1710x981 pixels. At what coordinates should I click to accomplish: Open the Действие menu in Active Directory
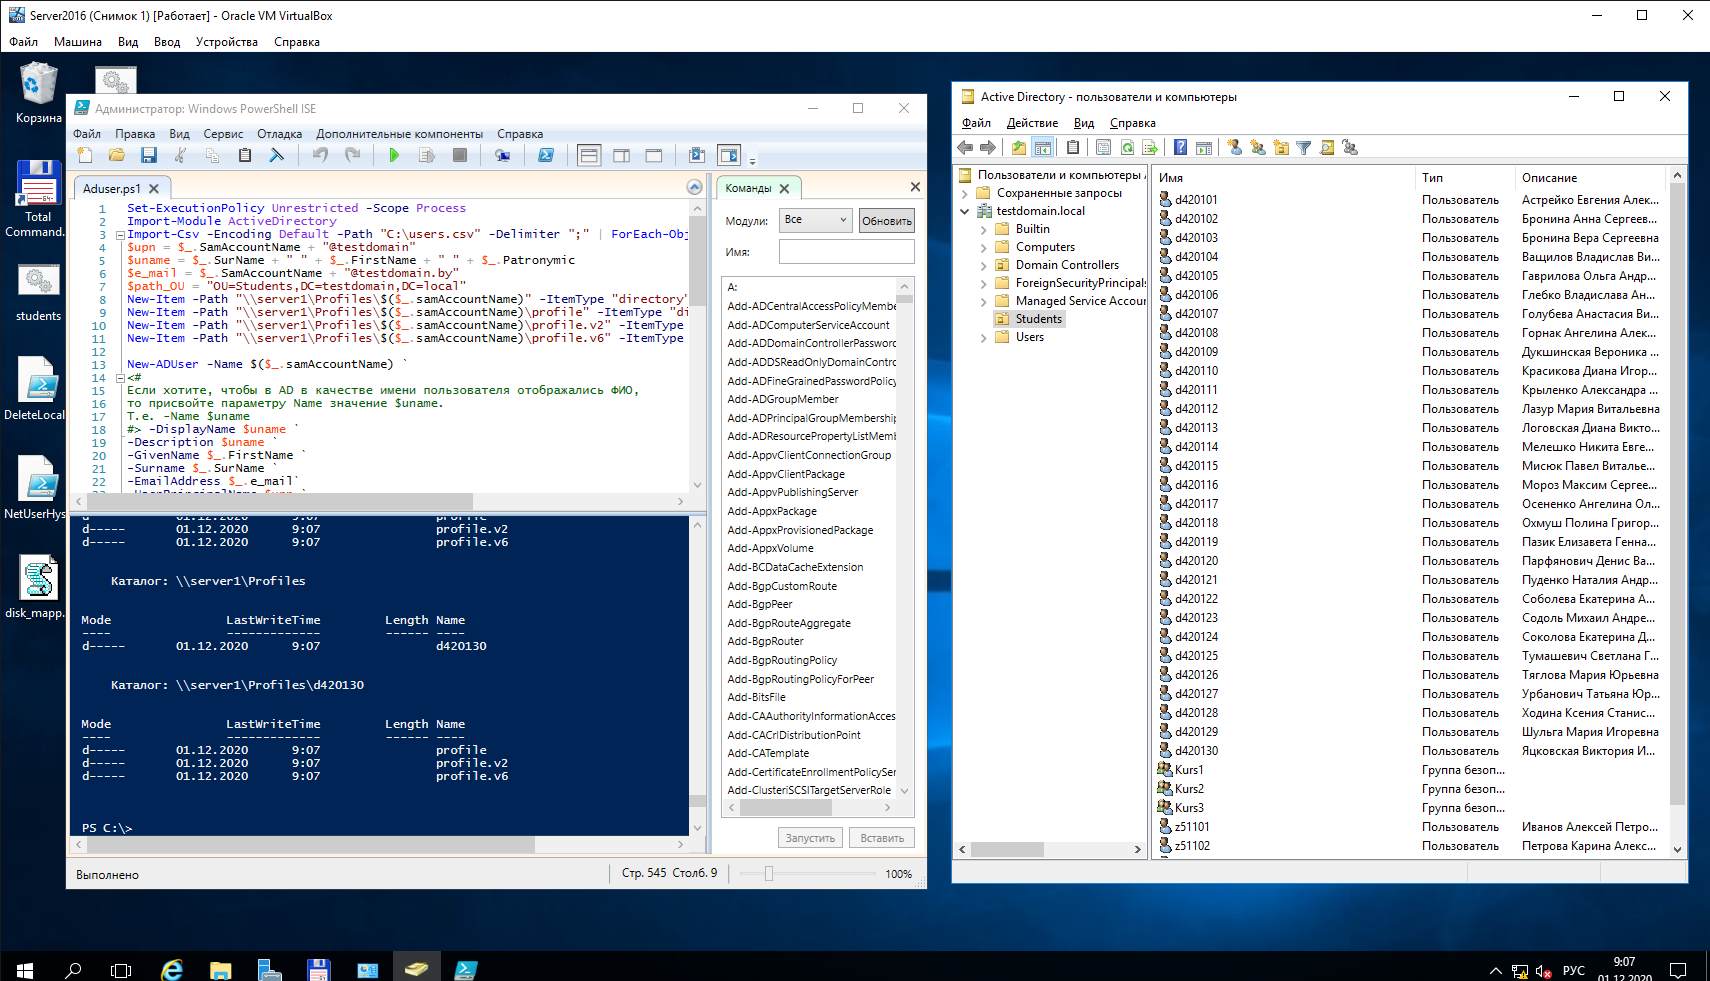click(1032, 123)
